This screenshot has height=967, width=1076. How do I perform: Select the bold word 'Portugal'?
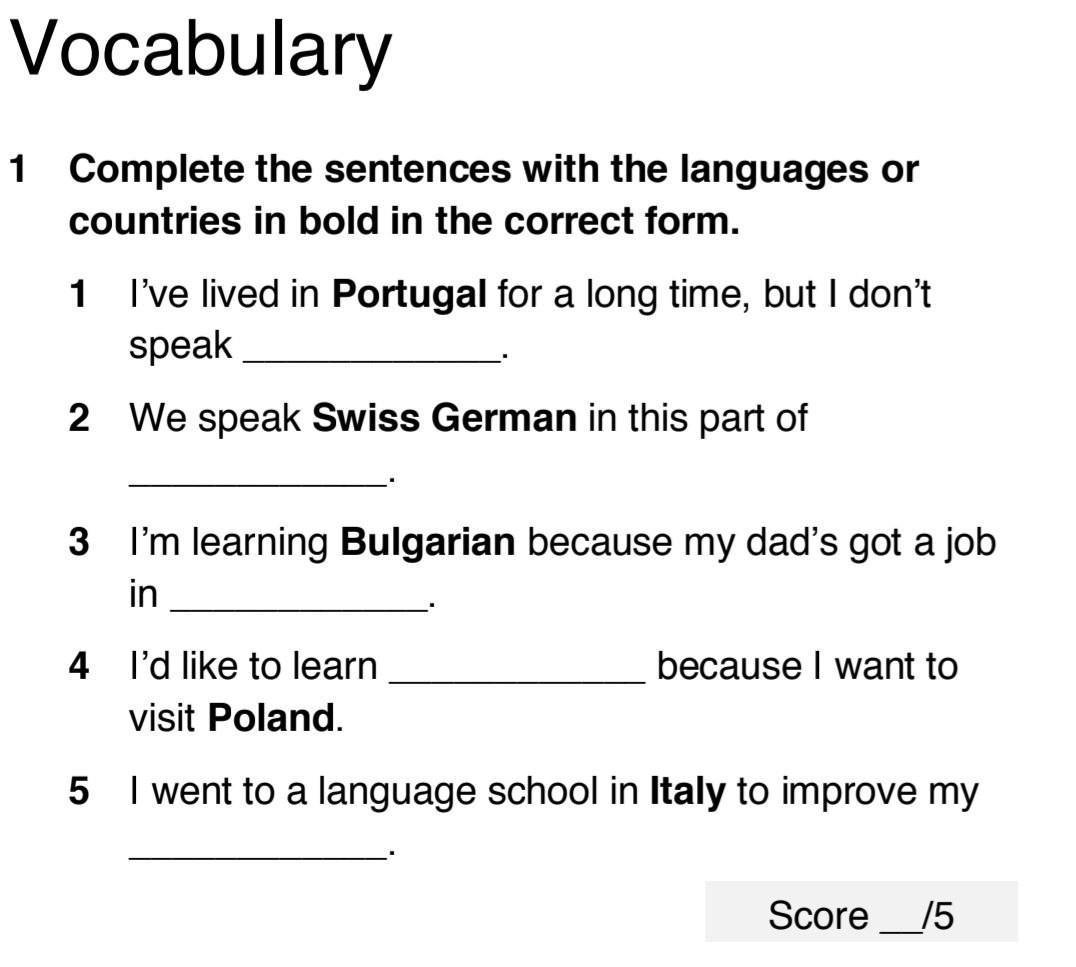coord(409,296)
